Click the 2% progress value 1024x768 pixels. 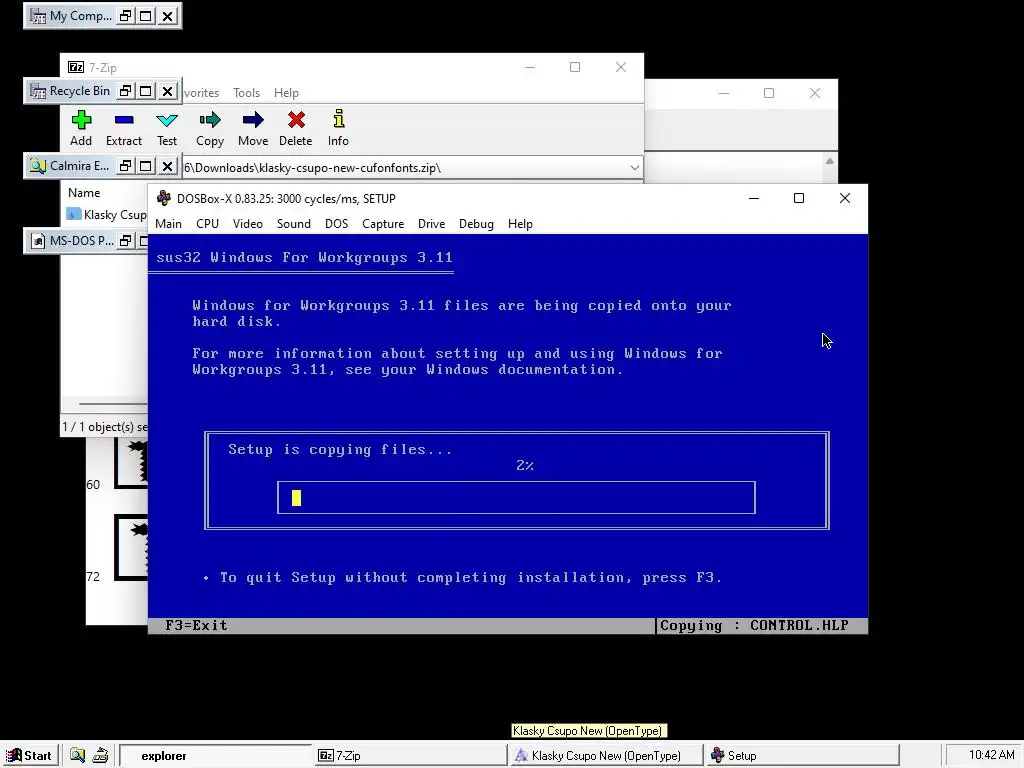525,466
